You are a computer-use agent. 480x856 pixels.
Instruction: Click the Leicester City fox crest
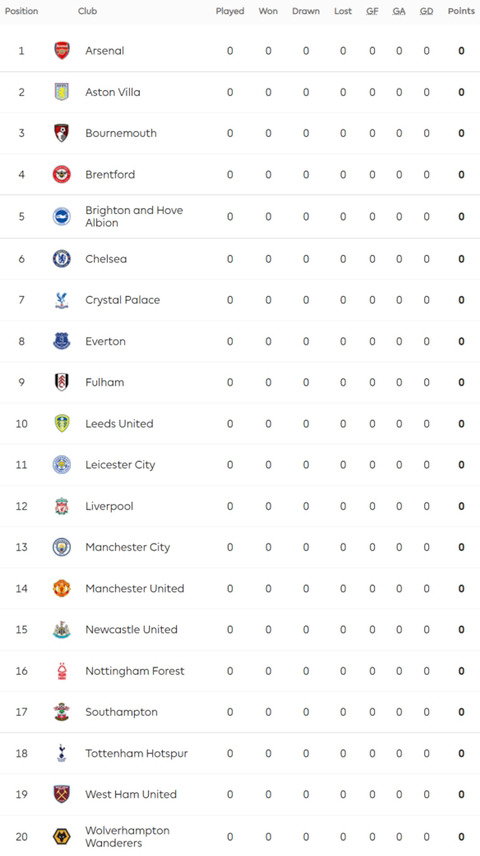coord(62,465)
